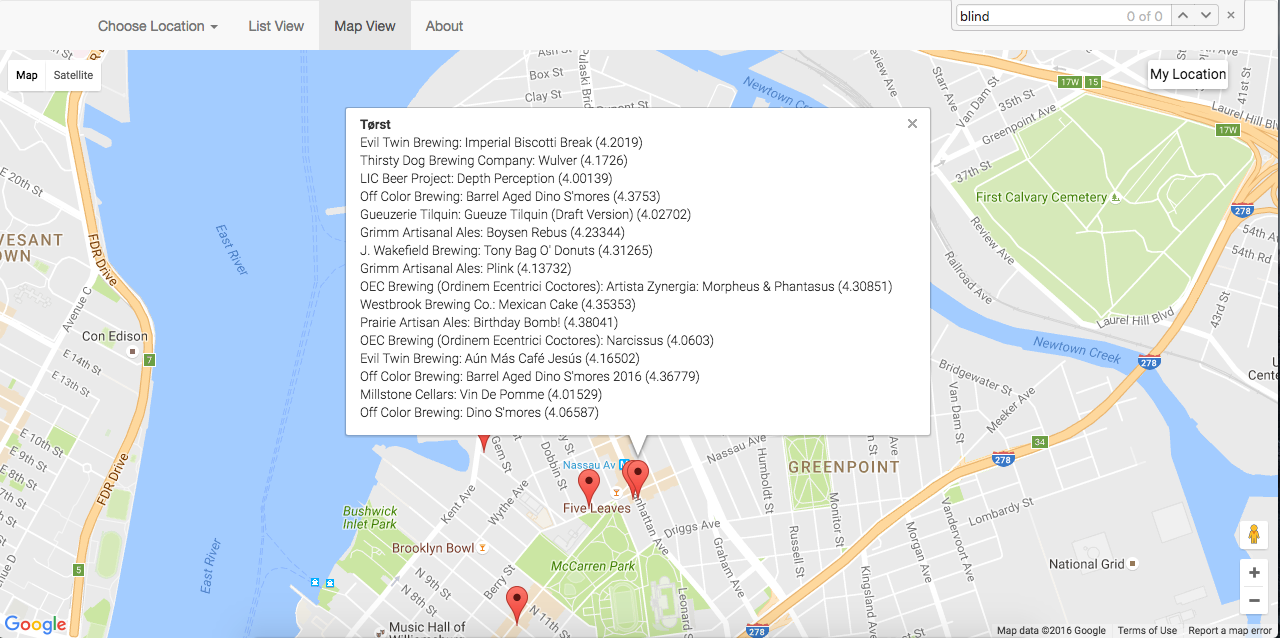Image resolution: width=1280 pixels, height=638 pixels.
Task: Click the Evil Twin Imperial Biscotti Break line
Action: pyautogui.click(x=501, y=142)
